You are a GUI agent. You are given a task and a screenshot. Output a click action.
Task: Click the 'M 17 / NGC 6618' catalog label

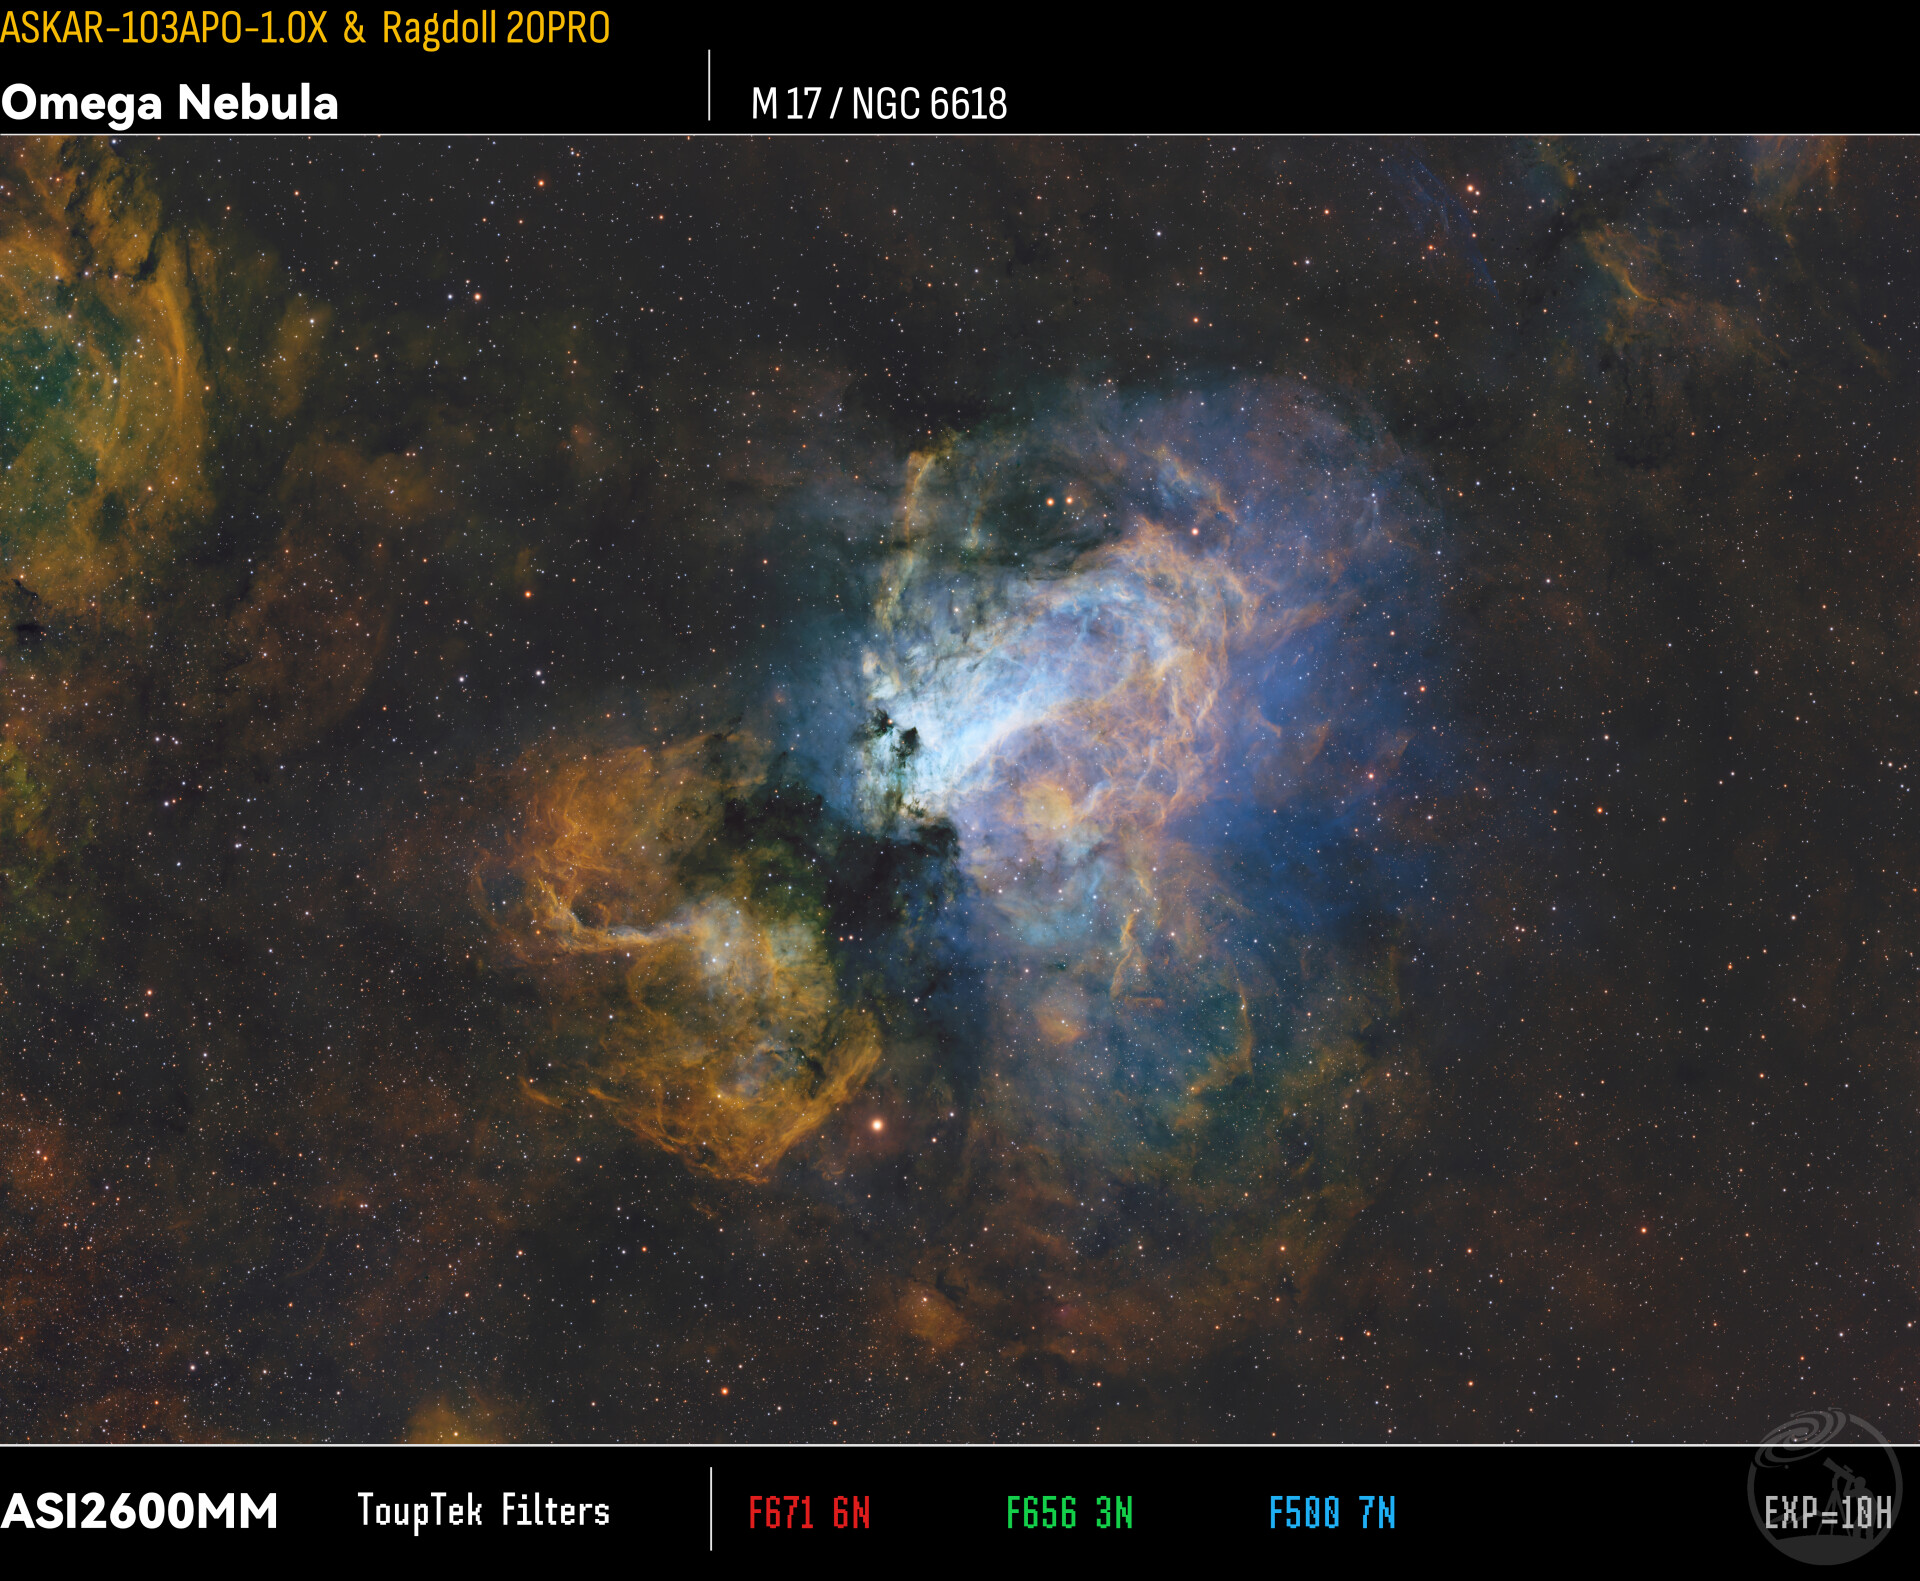pyautogui.click(x=879, y=104)
